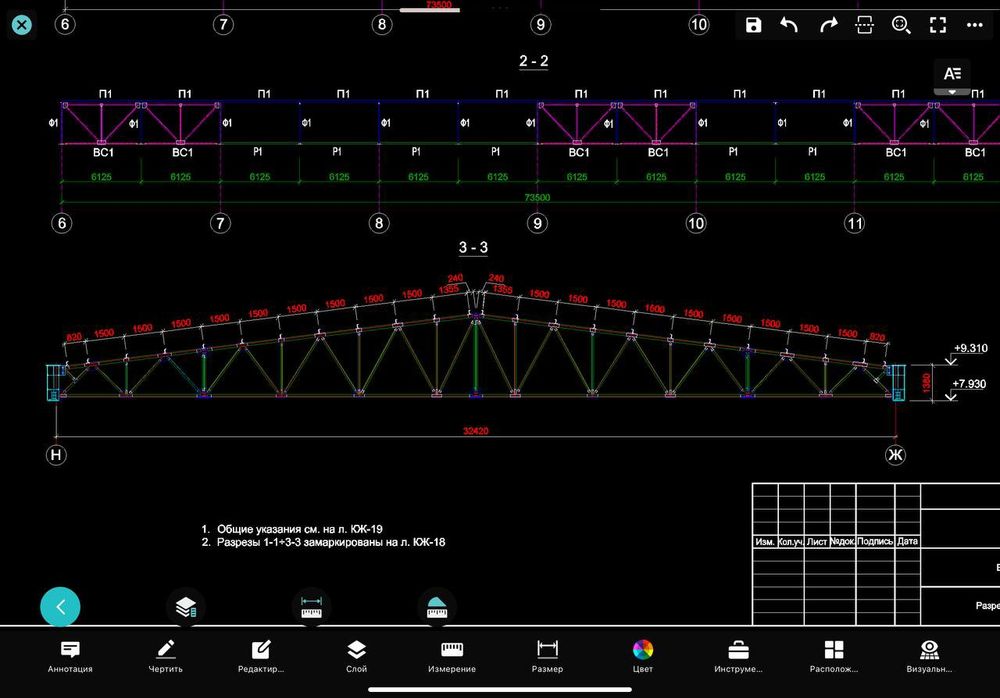The image size is (1000, 698).
Task: Open the Инструме... toolbox menu
Action: coord(739,657)
